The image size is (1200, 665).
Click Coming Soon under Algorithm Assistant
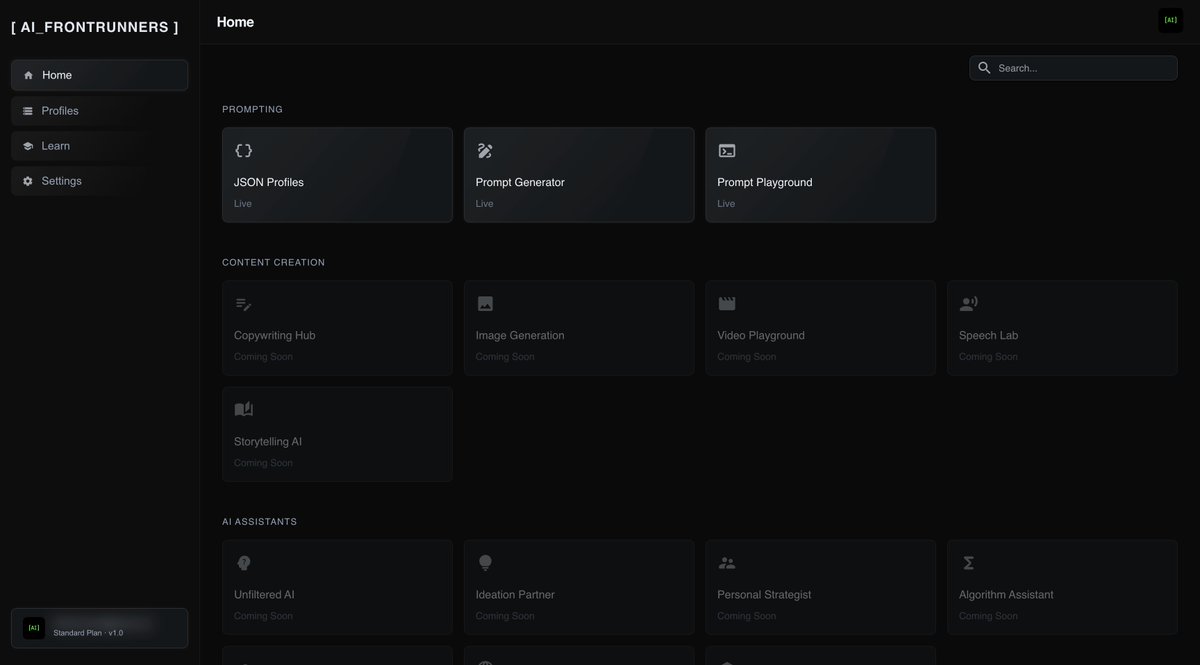[988, 616]
